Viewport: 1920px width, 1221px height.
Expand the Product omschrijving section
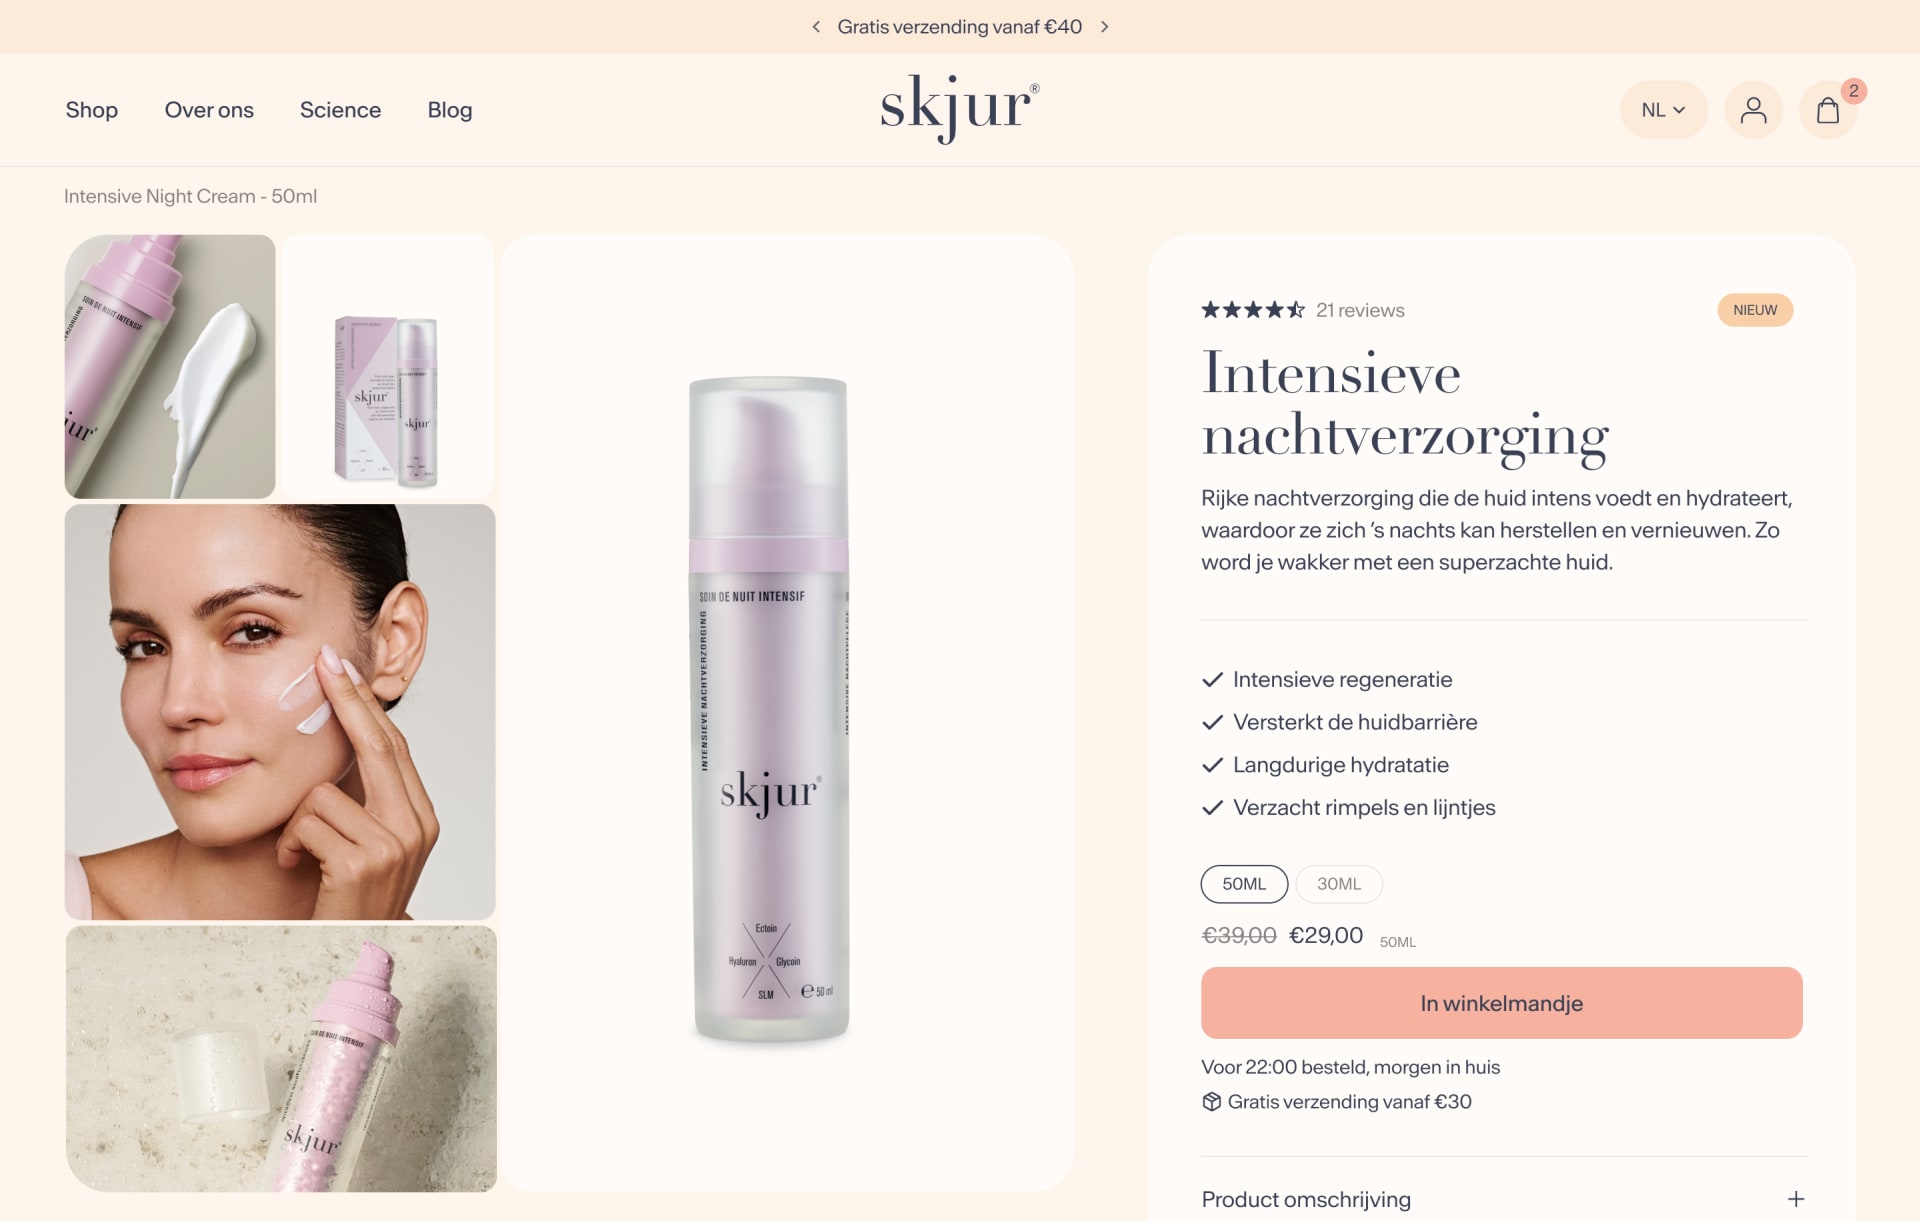pyautogui.click(x=1504, y=1199)
